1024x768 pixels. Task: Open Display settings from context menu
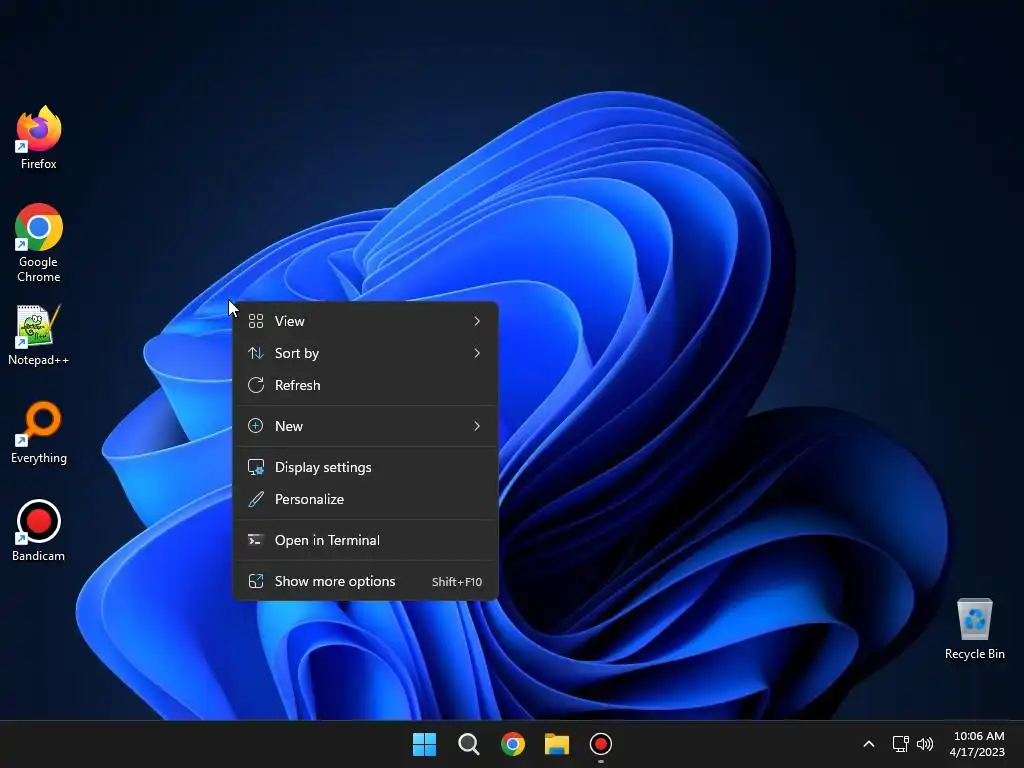pyautogui.click(x=366, y=468)
